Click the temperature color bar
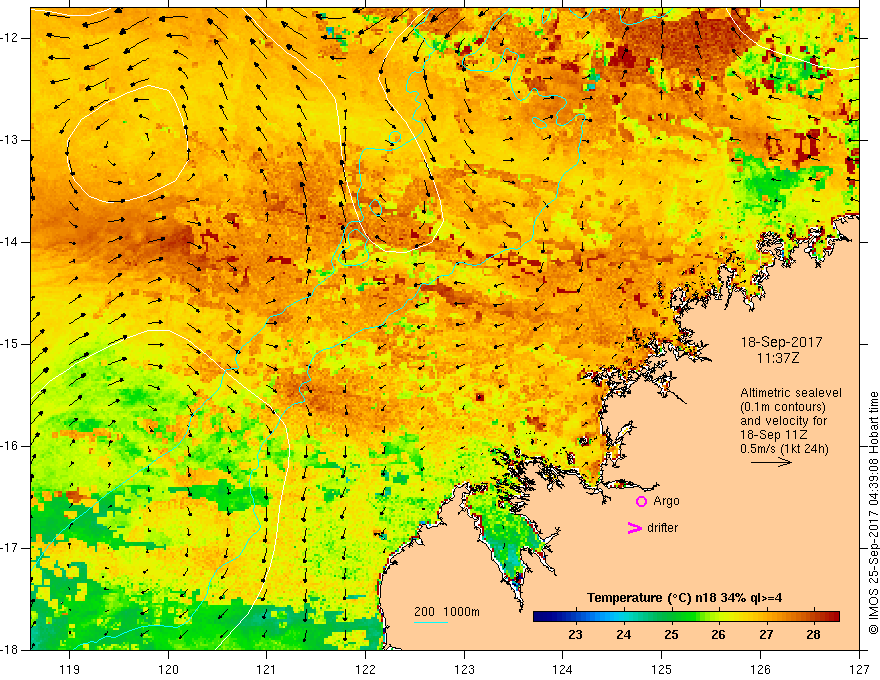Screen dimensions: 880x680 [x=686, y=617]
